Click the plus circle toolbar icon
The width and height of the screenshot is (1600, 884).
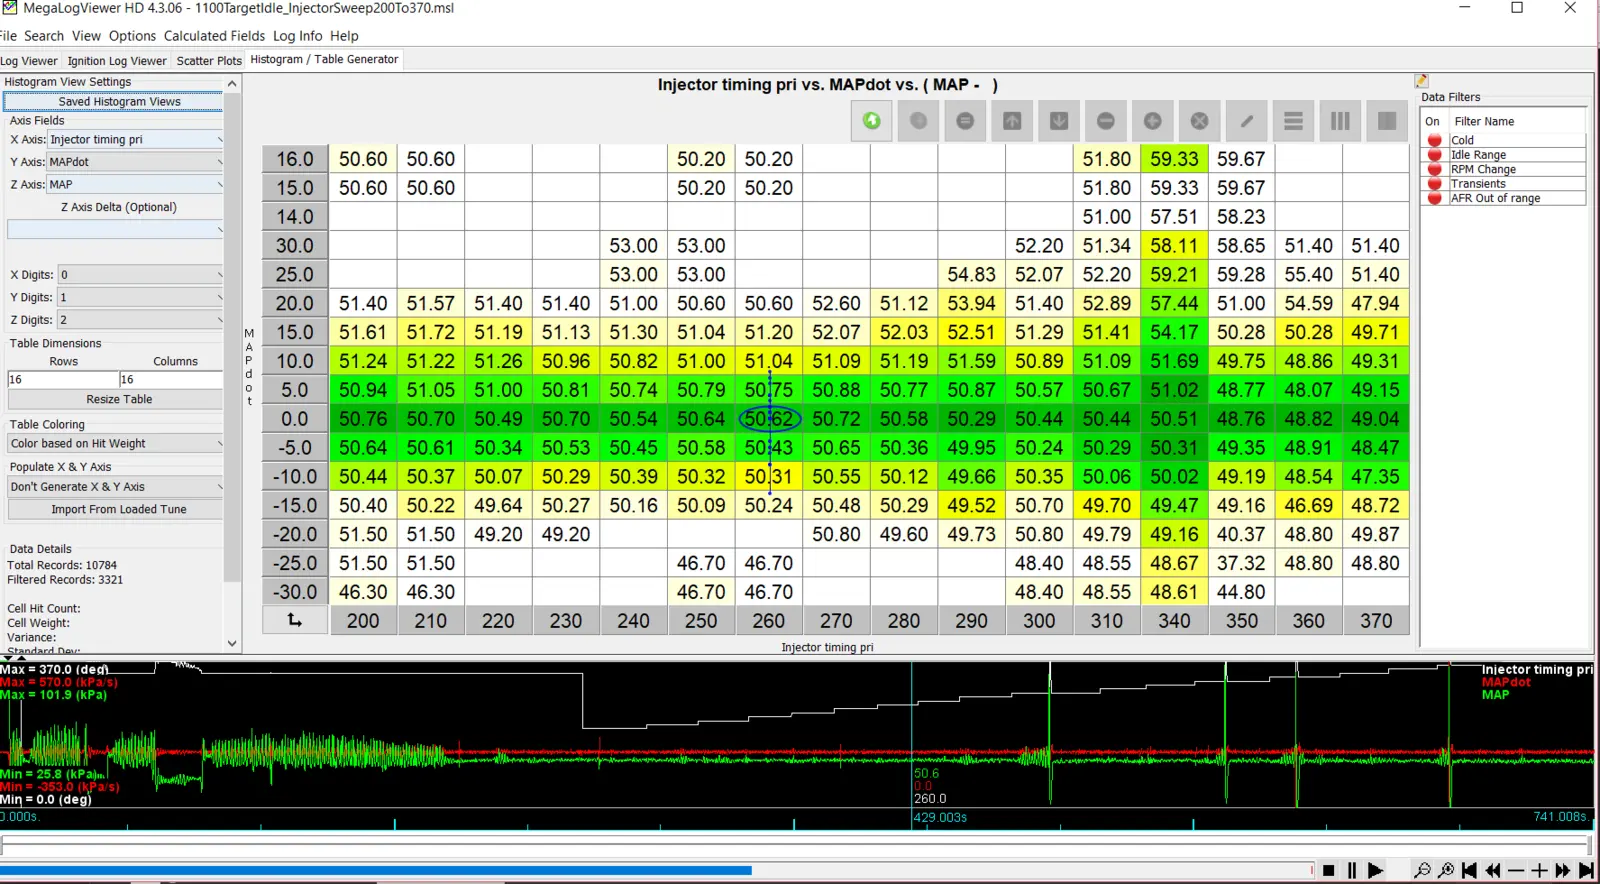[x=1152, y=121]
